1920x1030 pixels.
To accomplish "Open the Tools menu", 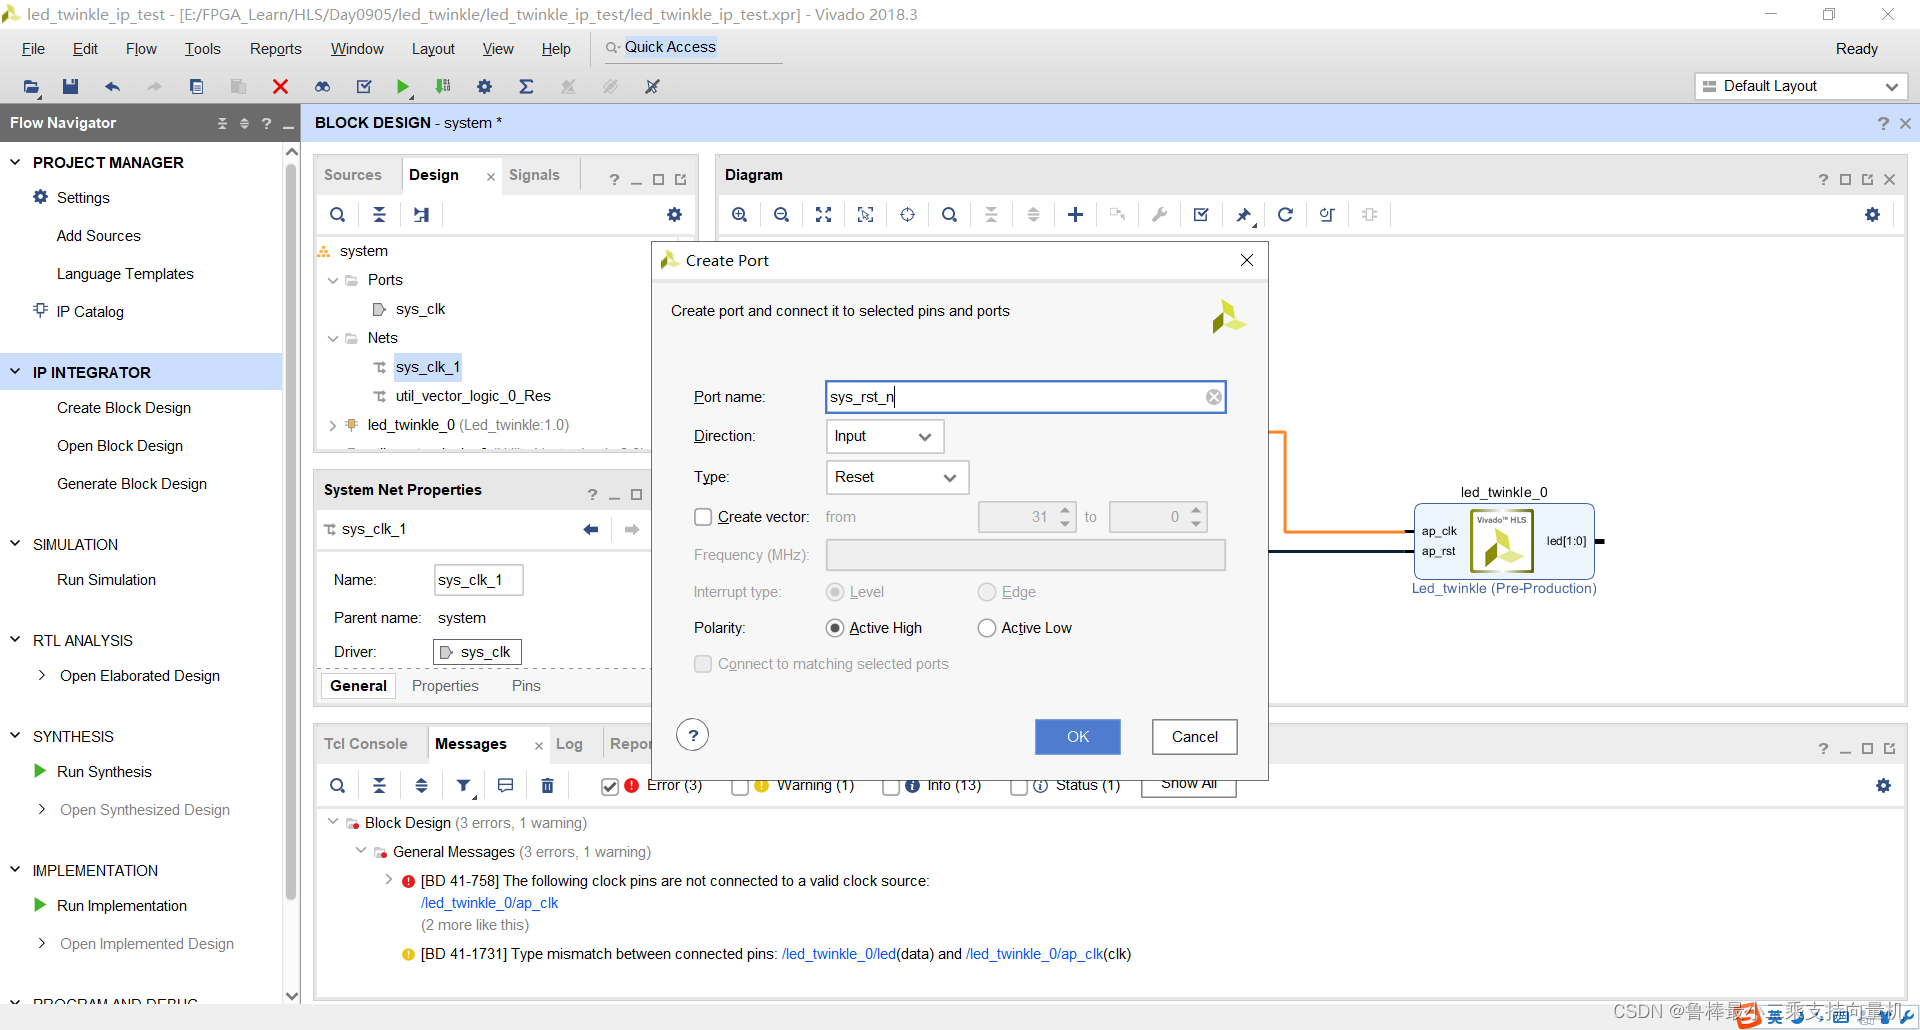I will (x=202, y=49).
